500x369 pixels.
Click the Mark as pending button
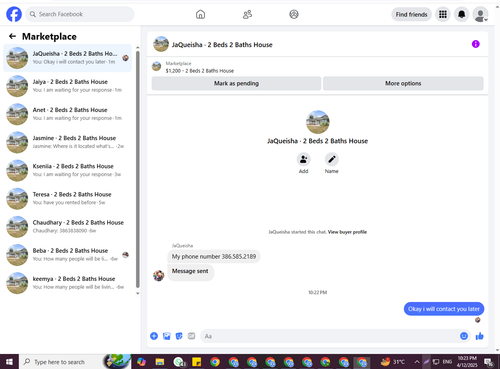(236, 83)
